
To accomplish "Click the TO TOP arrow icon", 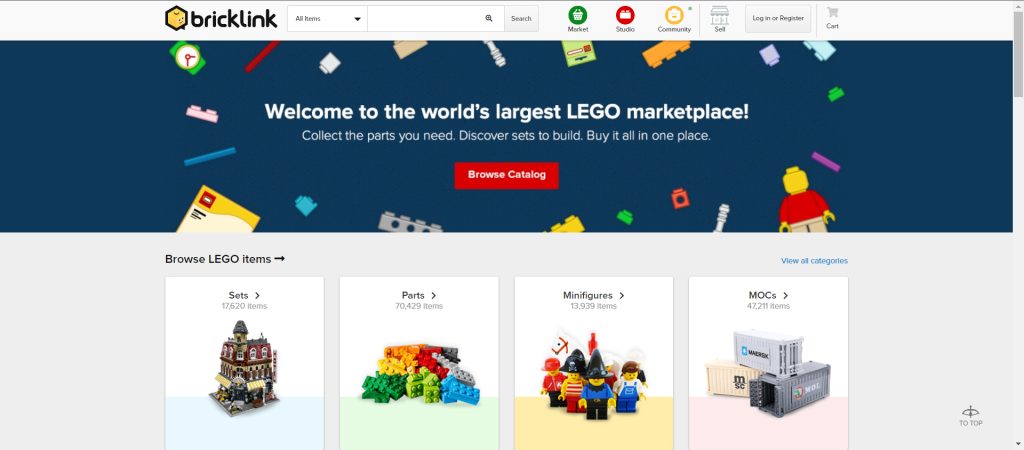I will pyautogui.click(x=970, y=411).
